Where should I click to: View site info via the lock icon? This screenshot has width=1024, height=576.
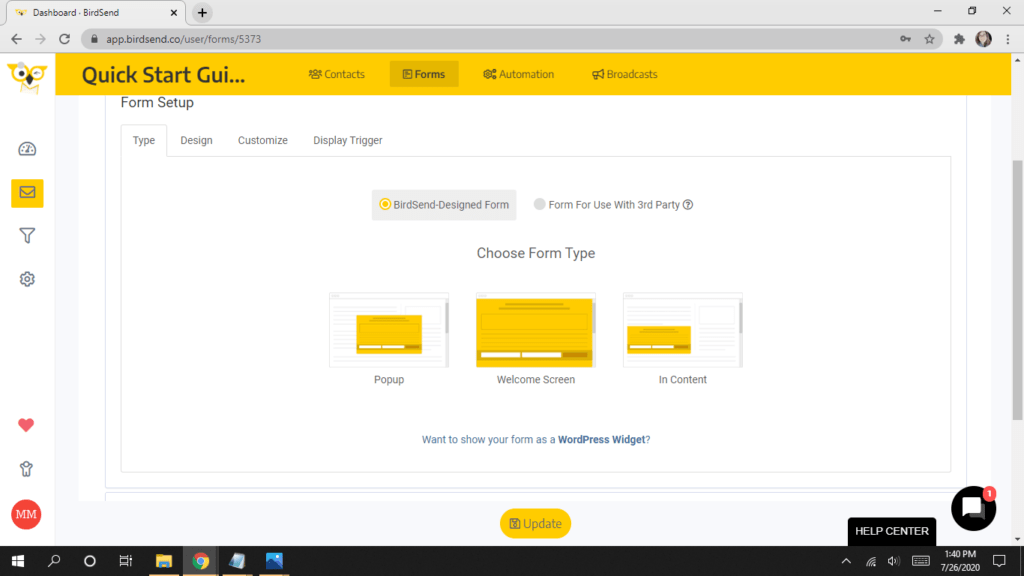(x=94, y=39)
